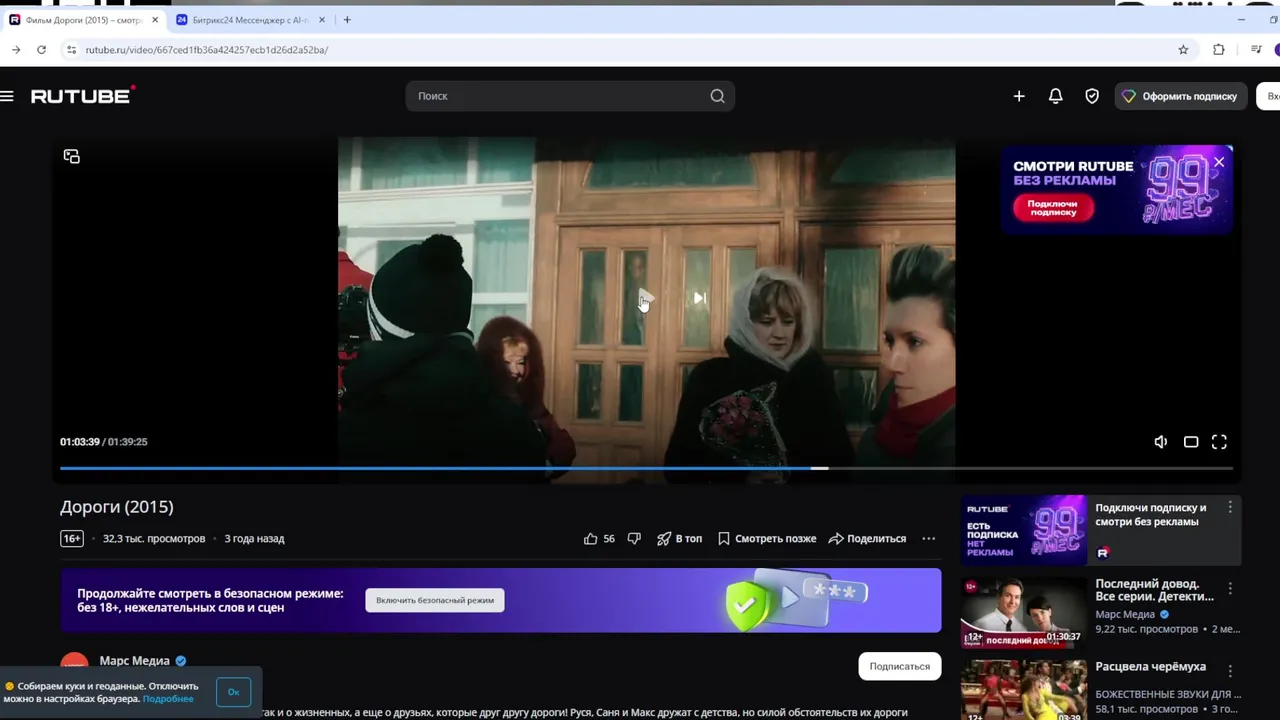The width and height of the screenshot is (1280, 720).
Task: Open options menu for Последний довод video
Action: (1230, 589)
